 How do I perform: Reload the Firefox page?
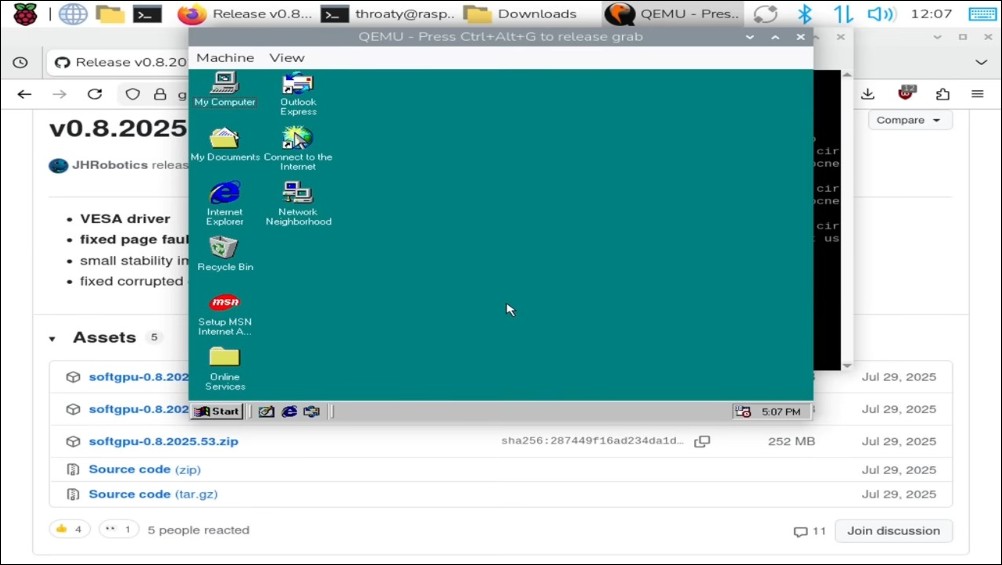[x=95, y=94]
